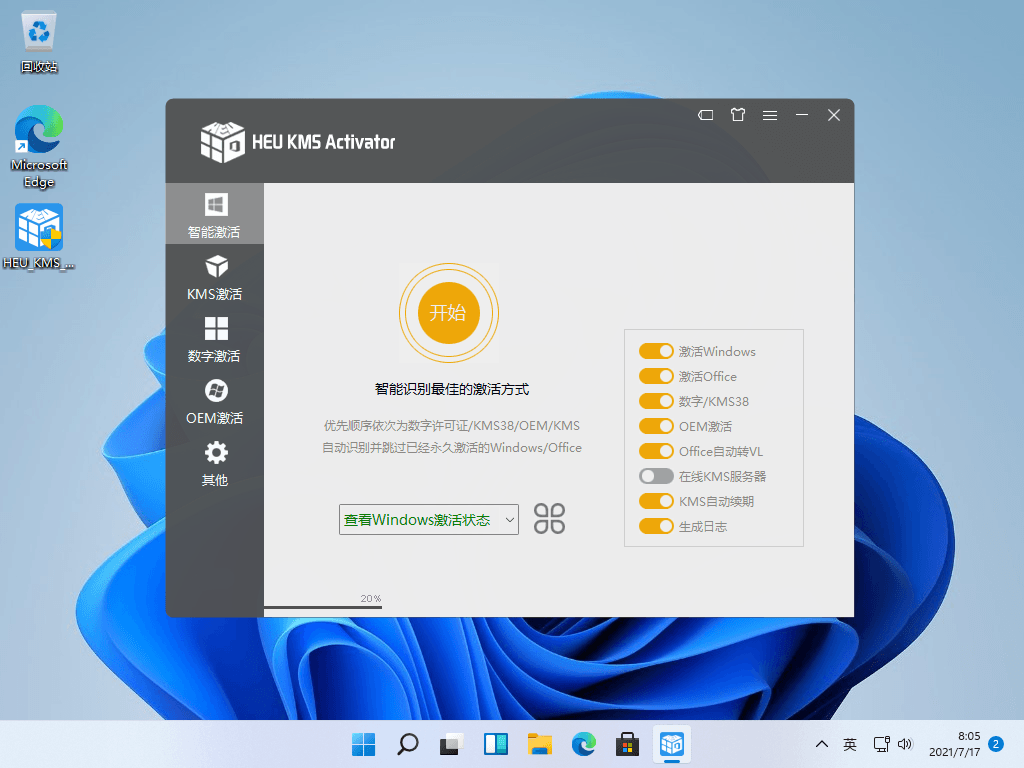Close the HEU KMS Activator window
Screen dimensions: 1024x768
834,115
